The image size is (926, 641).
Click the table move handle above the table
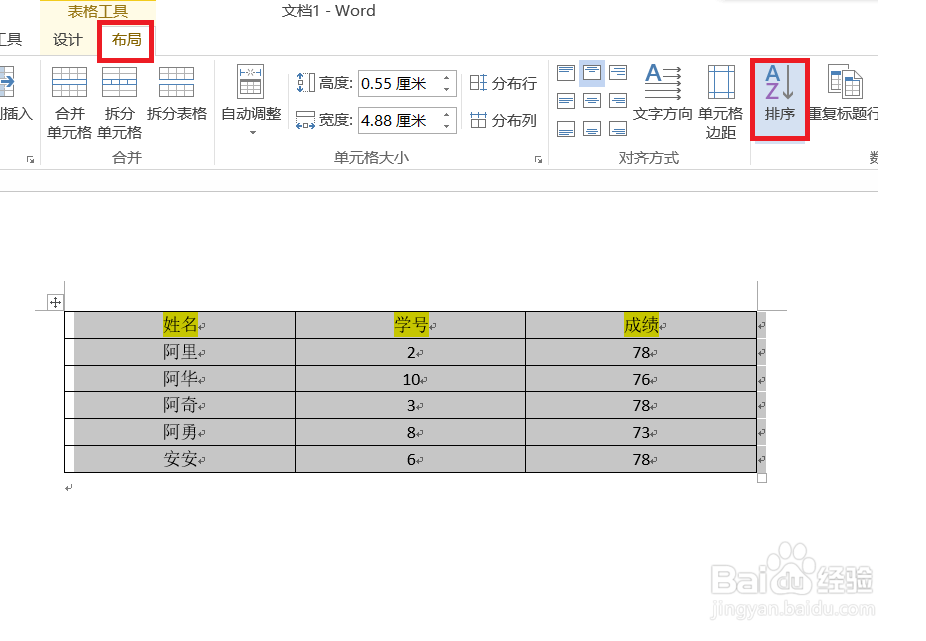point(55,301)
